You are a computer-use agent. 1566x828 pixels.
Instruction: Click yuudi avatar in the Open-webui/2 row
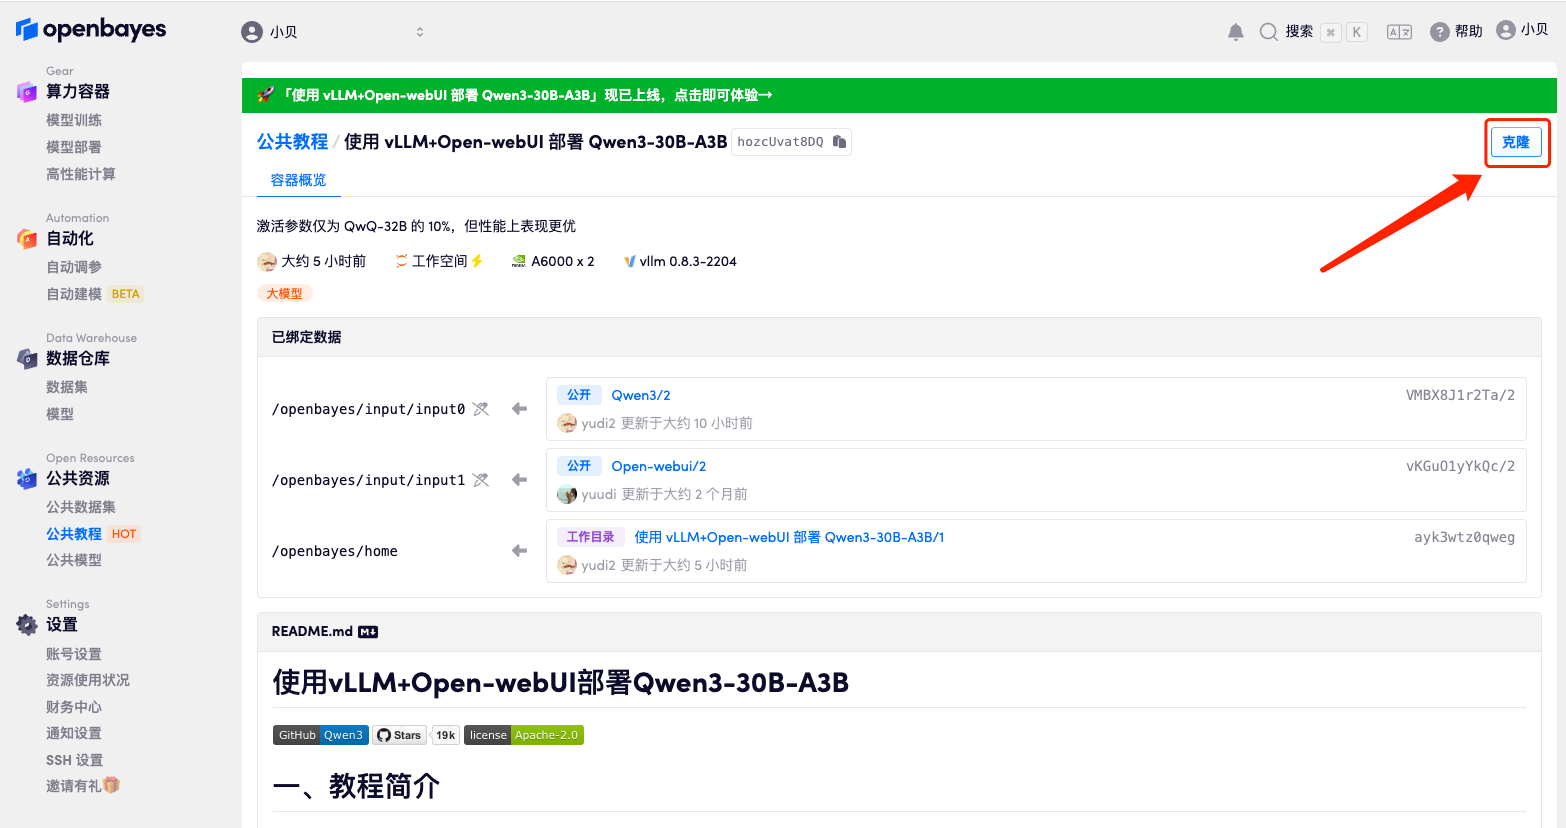567,494
